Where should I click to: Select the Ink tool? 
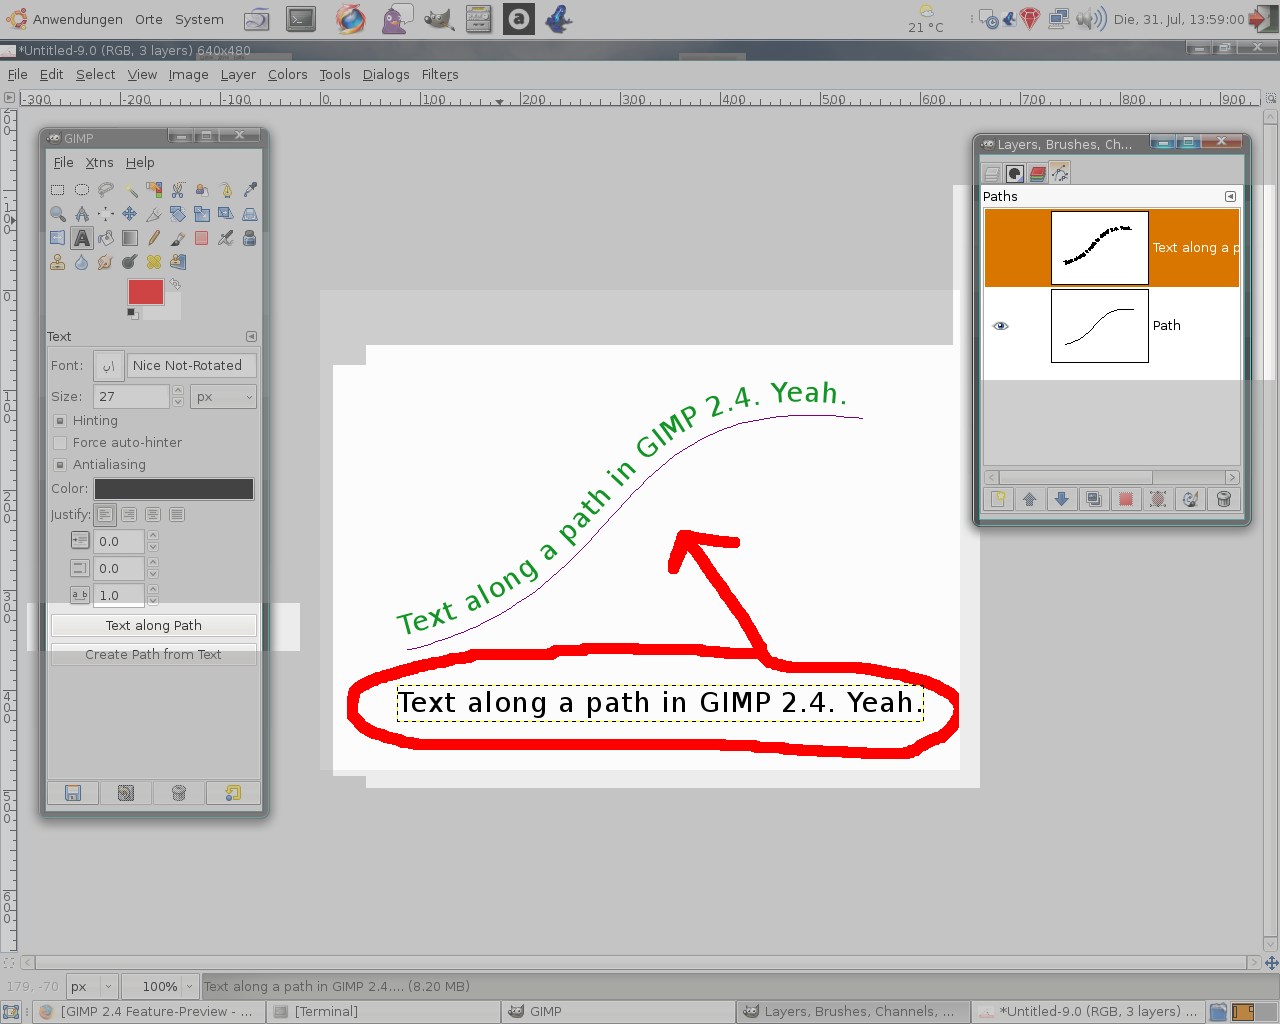250,237
